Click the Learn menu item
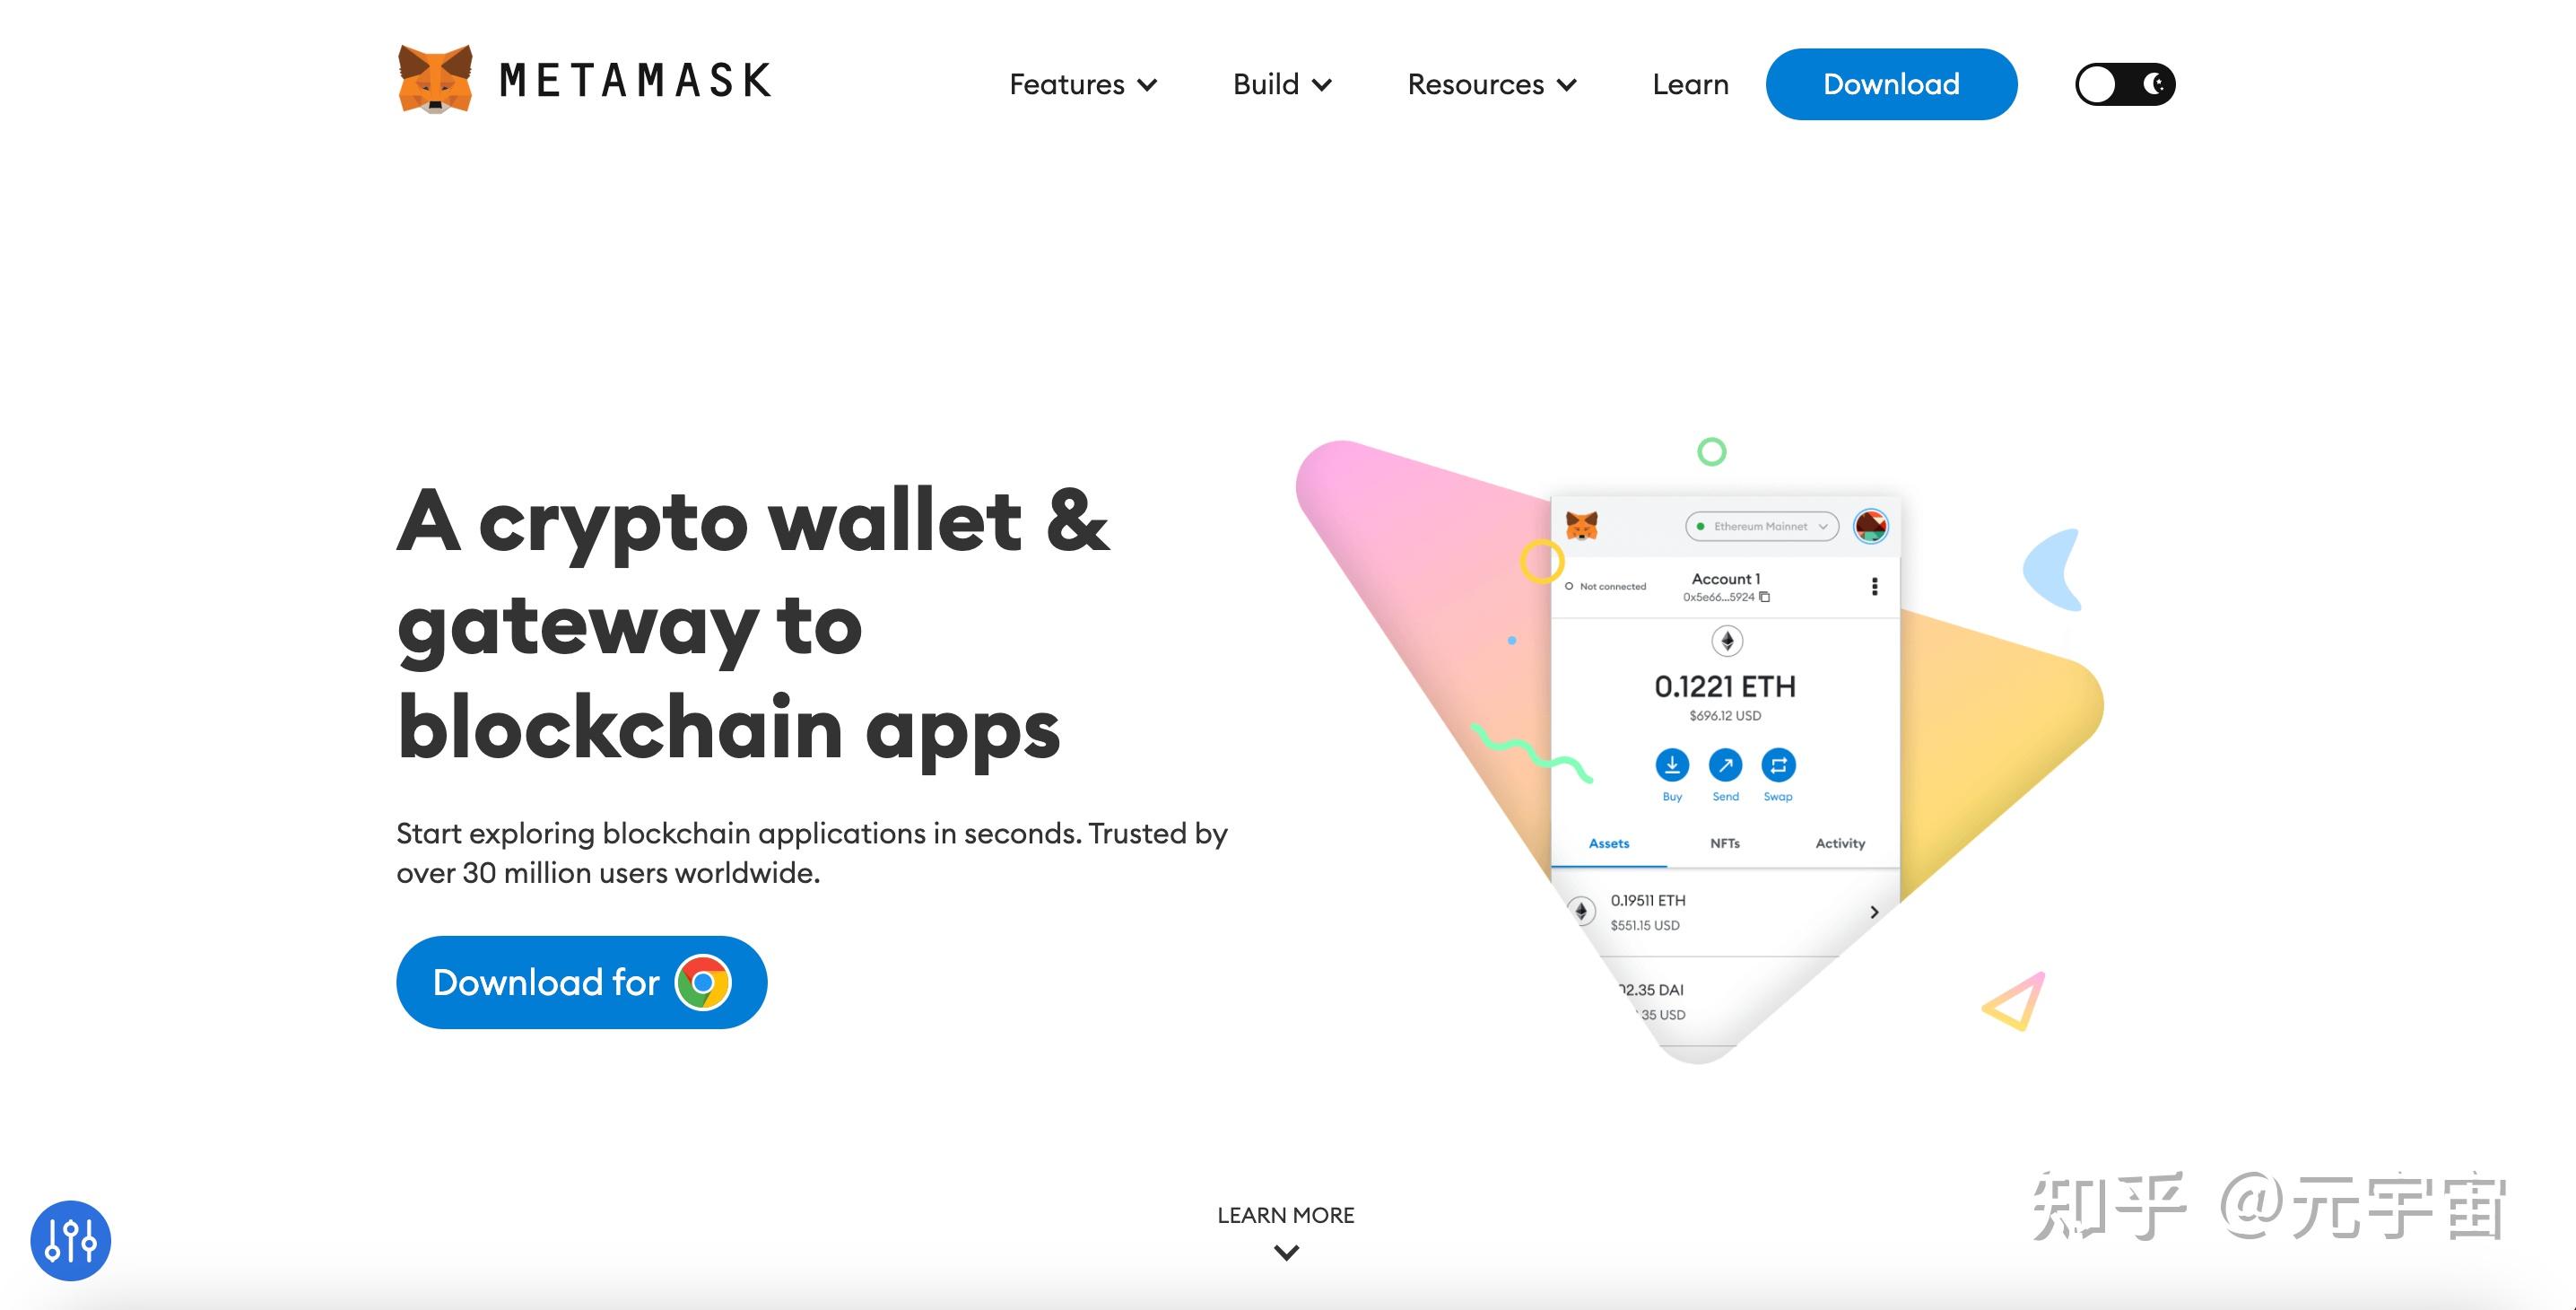Image resolution: width=2576 pixels, height=1310 pixels. coord(1688,83)
